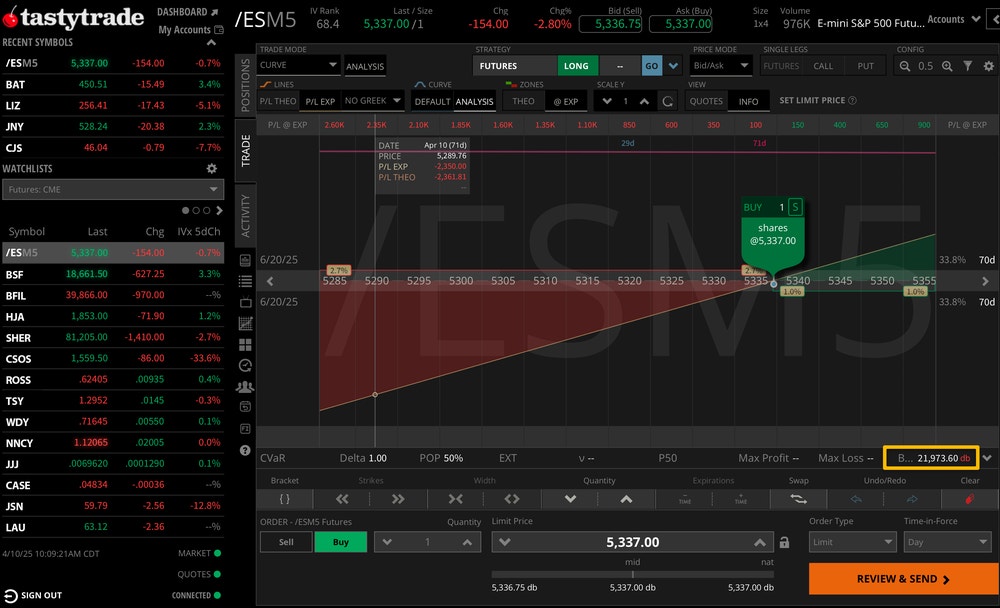Zoom out the curve view
The width and height of the screenshot is (1000, 608).
[904, 66]
